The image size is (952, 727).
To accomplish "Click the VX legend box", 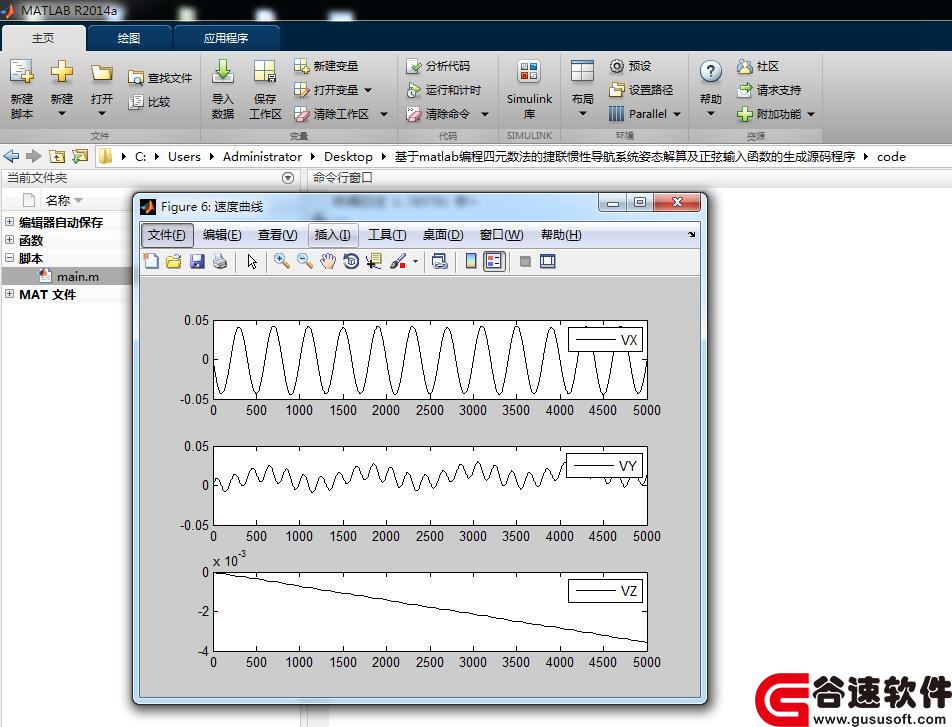I will 605,340.
